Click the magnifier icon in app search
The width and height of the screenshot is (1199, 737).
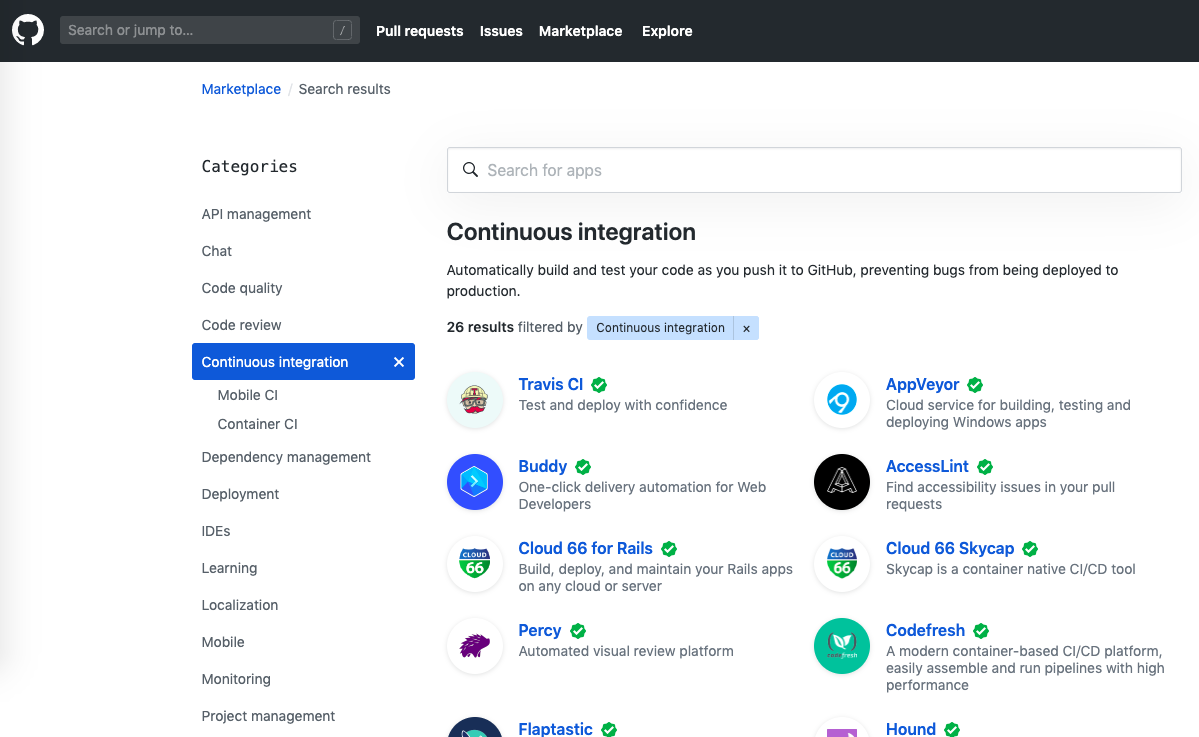pos(470,170)
